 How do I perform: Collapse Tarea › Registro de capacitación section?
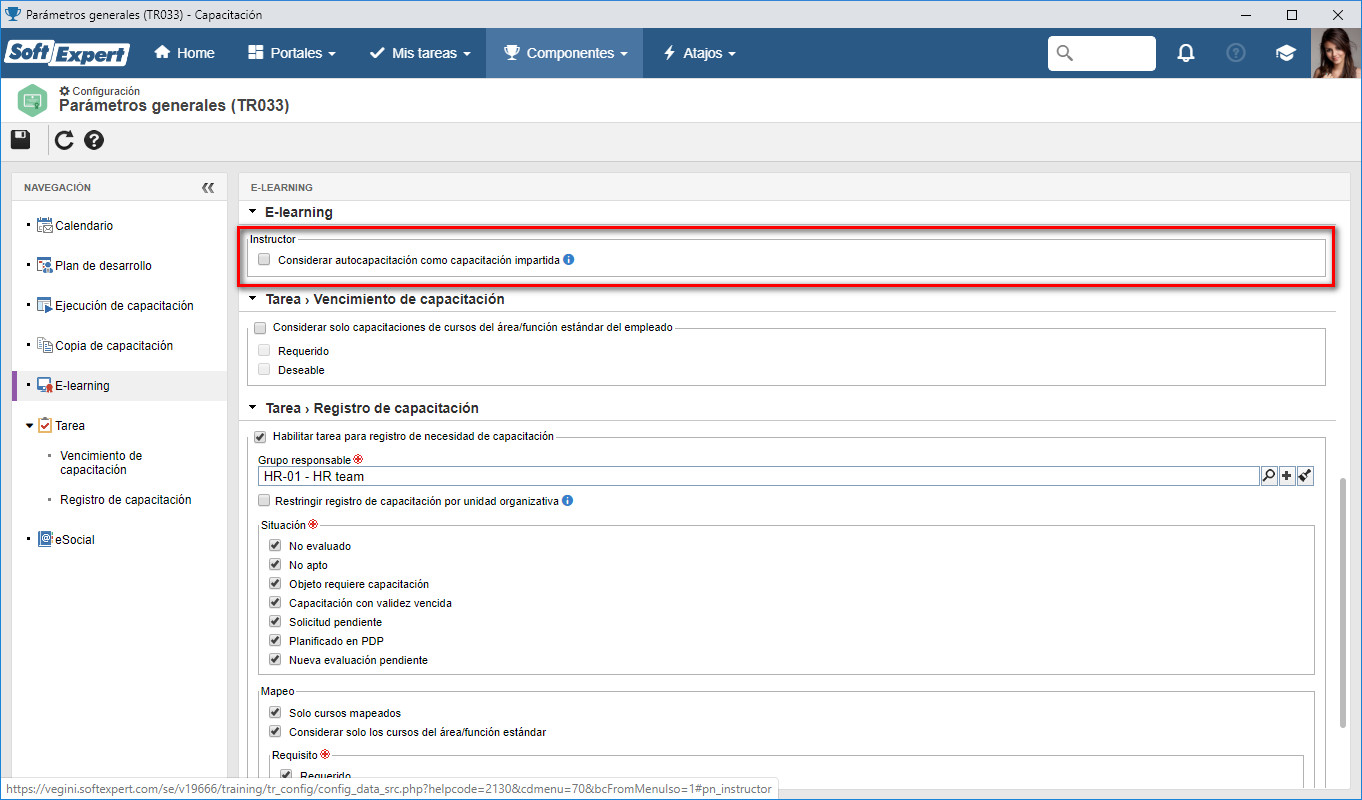pyautogui.click(x=253, y=408)
